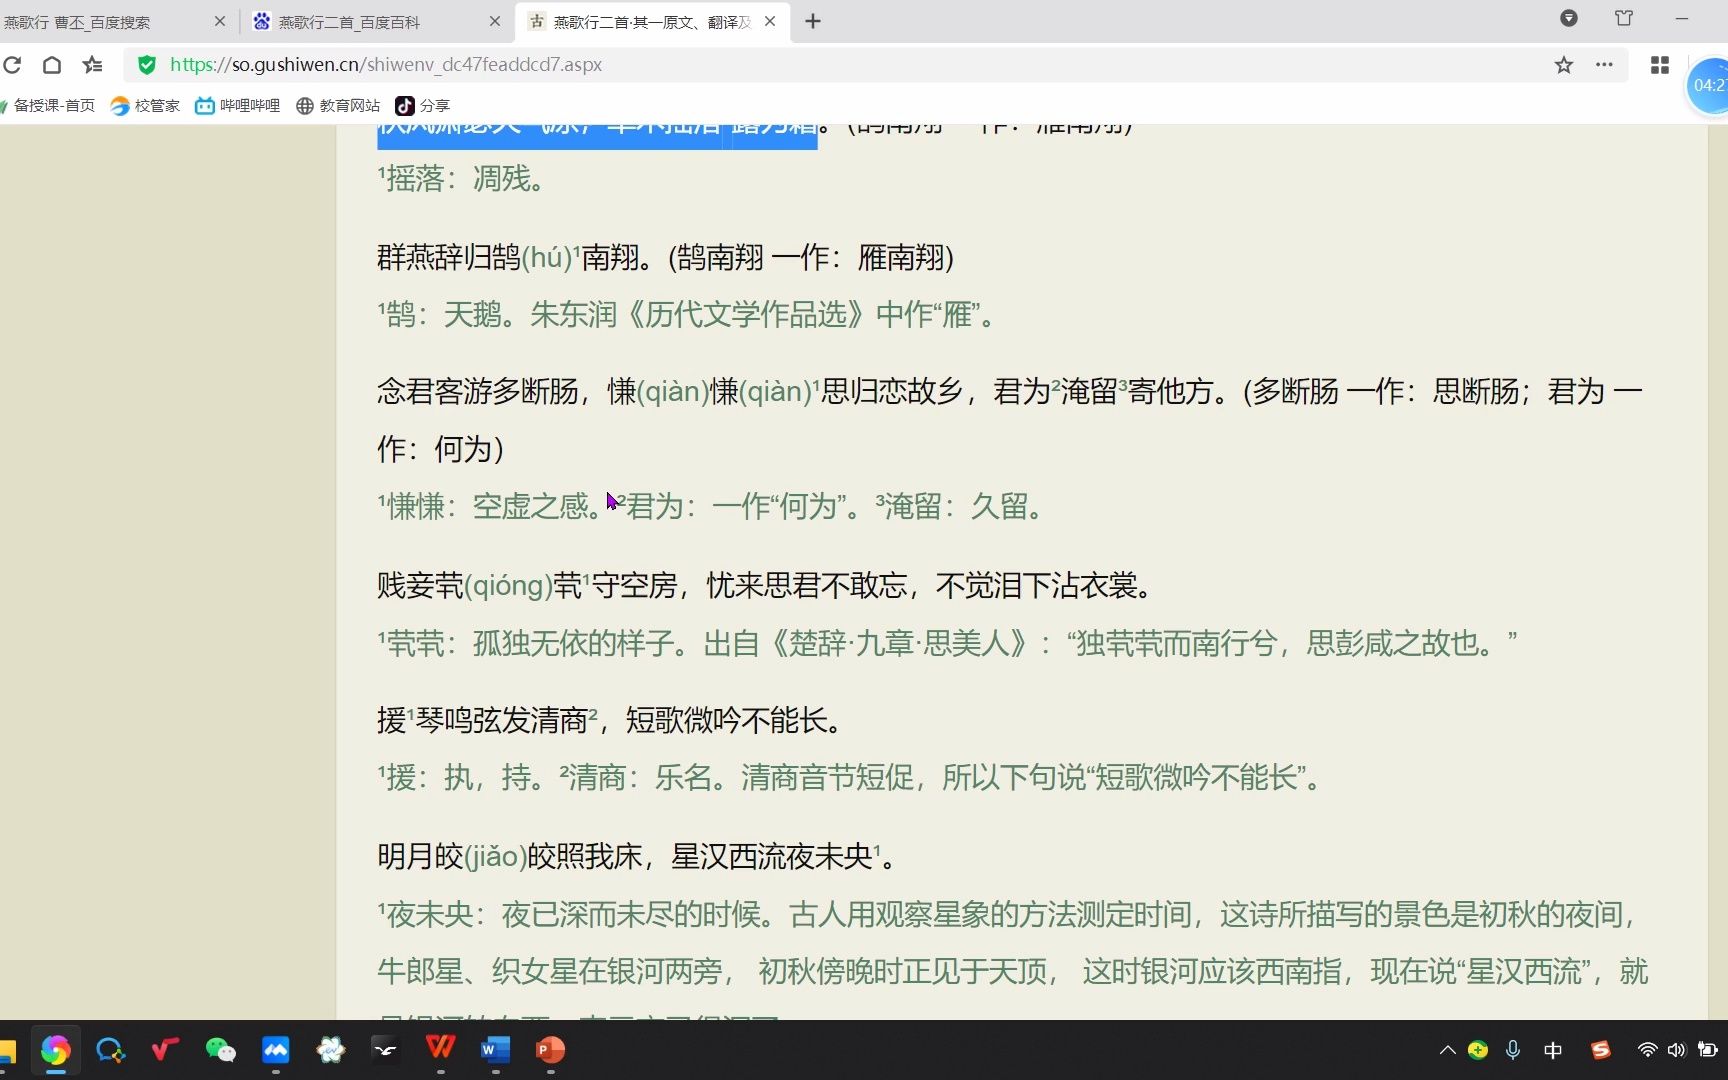Toggle the 中 input language indicator
1728x1080 pixels.
click(x=1553, y=1050)
